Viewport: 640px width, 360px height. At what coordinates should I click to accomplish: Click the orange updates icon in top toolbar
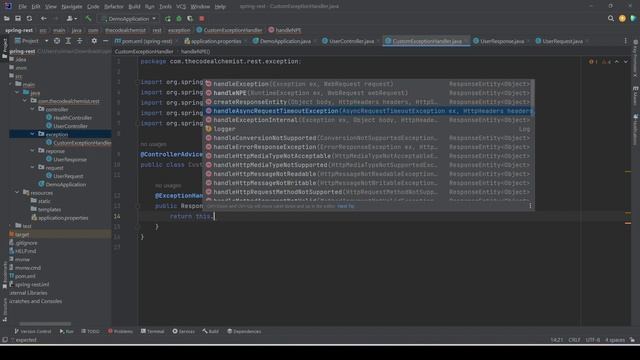pos(622,18)
